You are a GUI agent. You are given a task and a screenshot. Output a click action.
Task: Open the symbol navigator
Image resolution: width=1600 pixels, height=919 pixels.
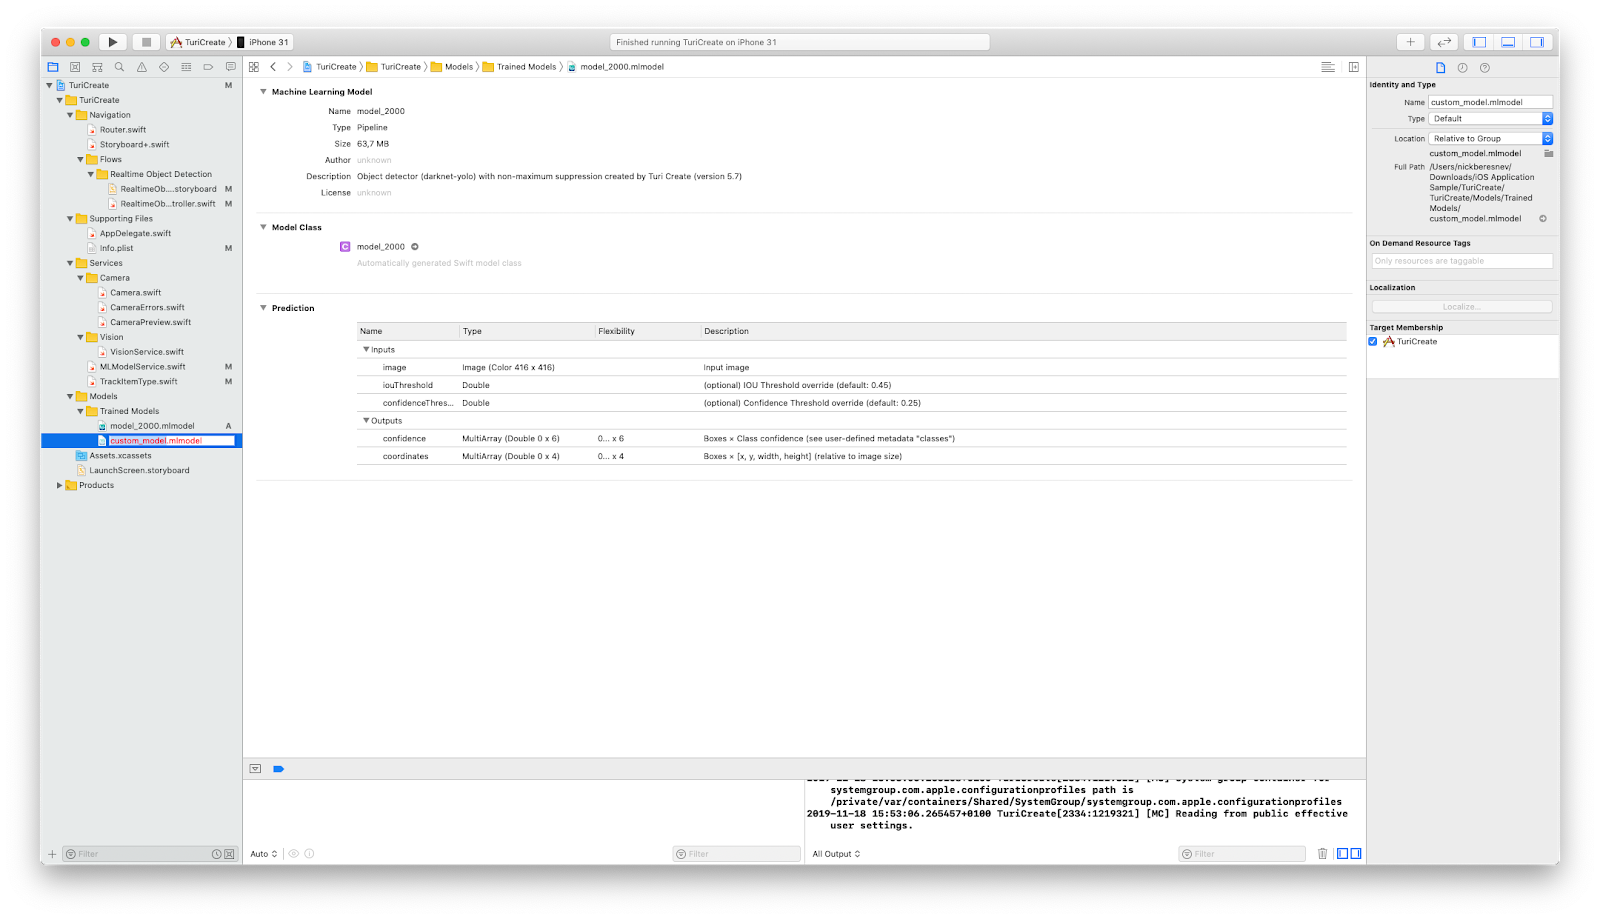click(x=97, y=67)
